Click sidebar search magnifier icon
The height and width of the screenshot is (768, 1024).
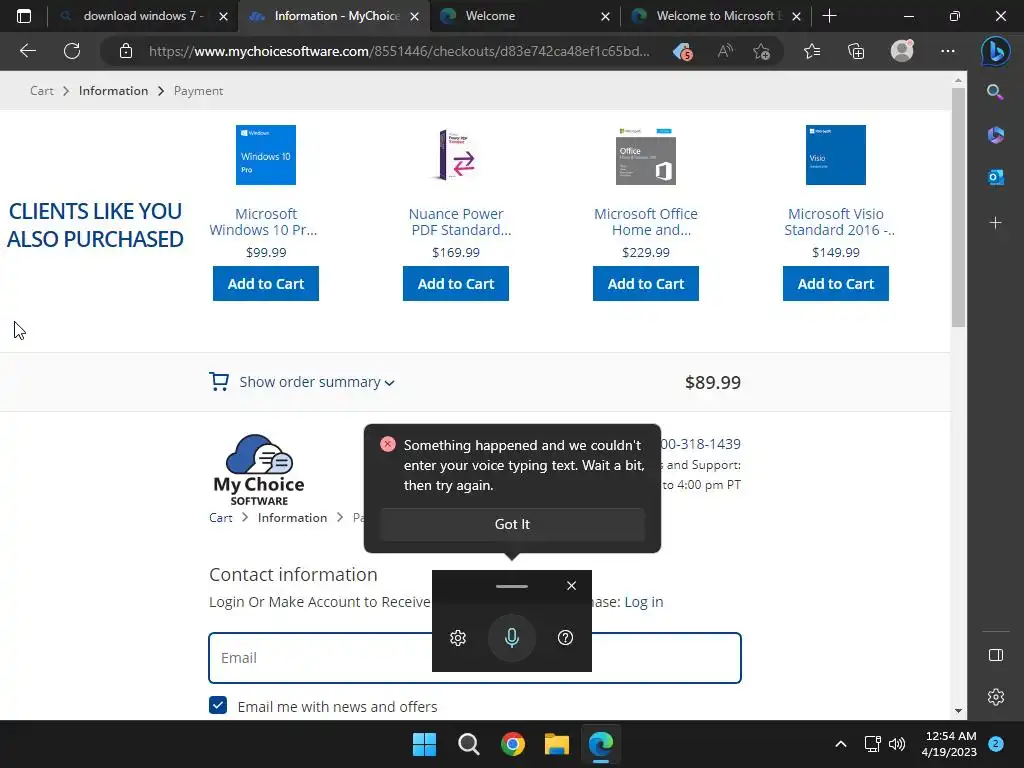tap(995, 92)
